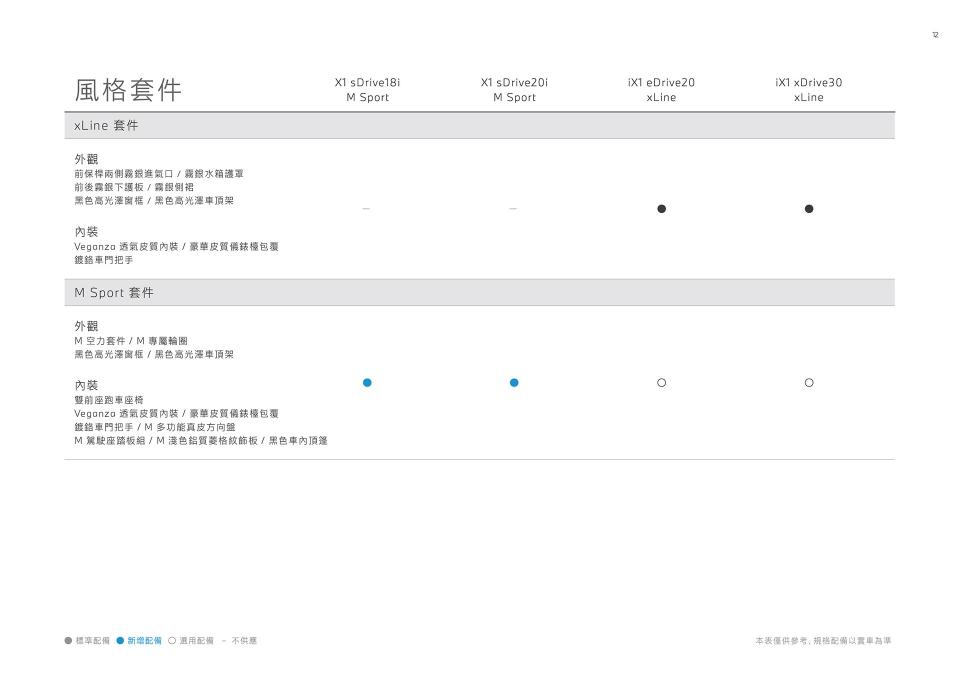Click the page number 12
Viewport: 960px width, 679px height.
(935, 35)
